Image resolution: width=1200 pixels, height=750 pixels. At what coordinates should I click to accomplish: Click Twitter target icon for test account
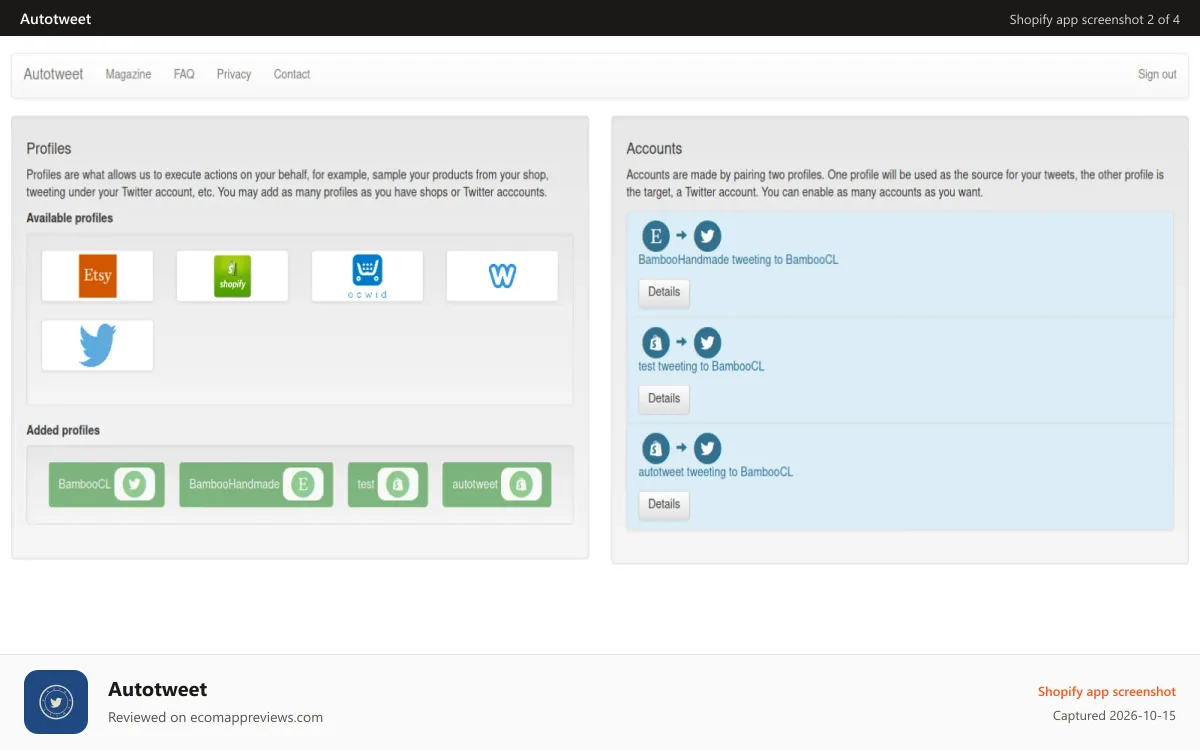(707, 342)
